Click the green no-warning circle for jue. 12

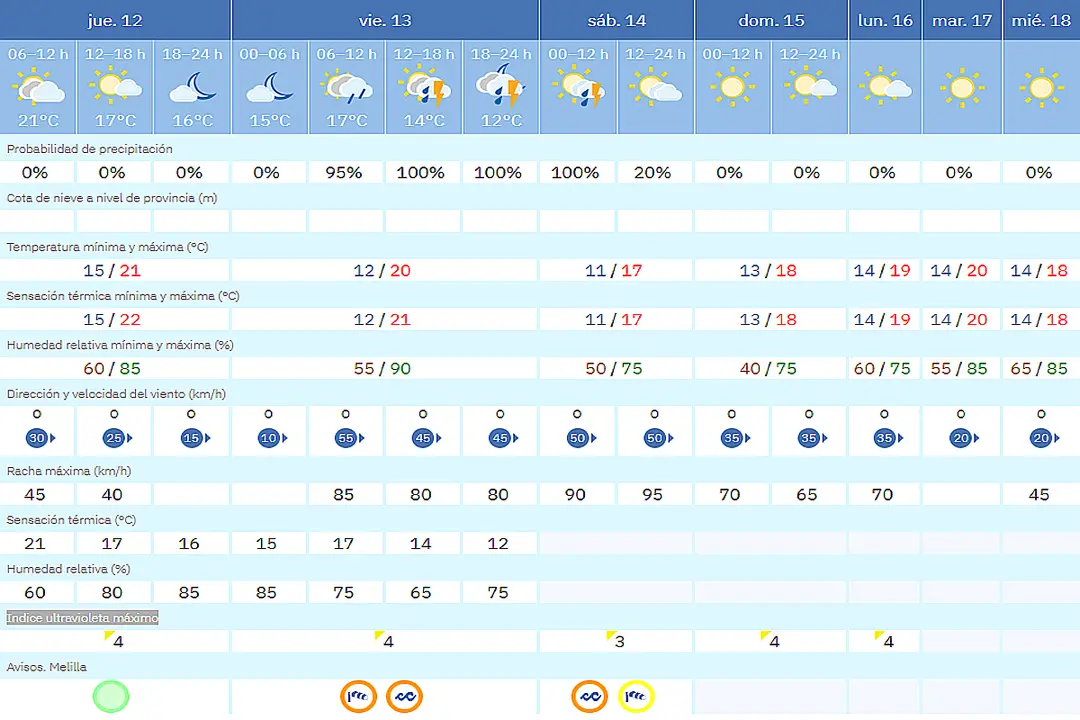pyautogui.click(x=111, y=697)
